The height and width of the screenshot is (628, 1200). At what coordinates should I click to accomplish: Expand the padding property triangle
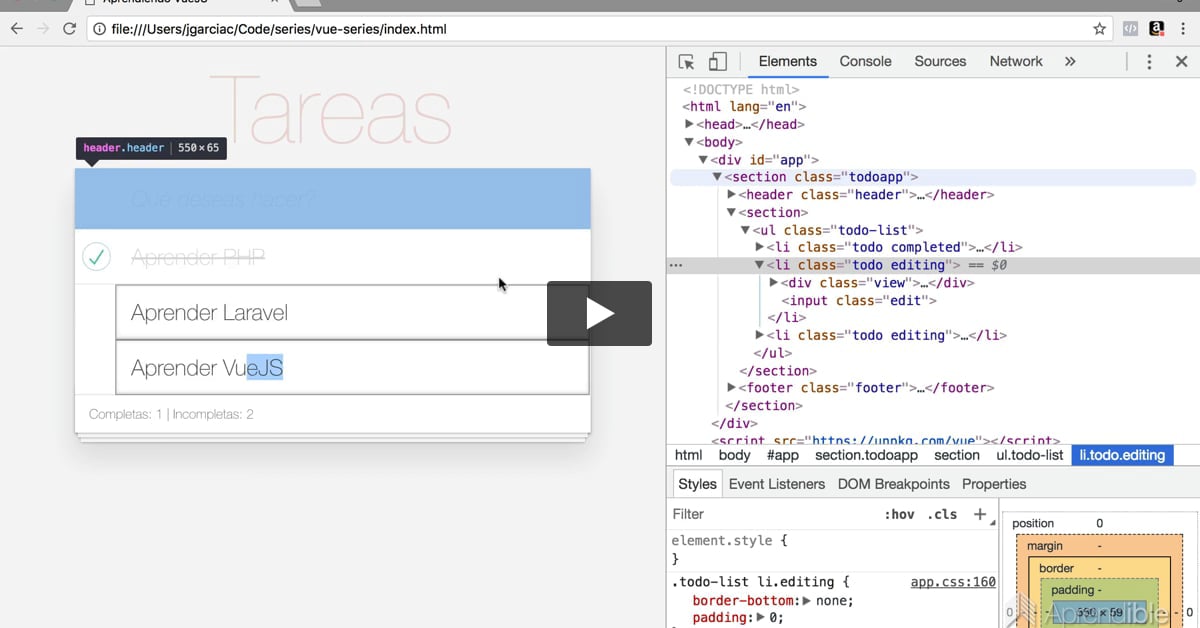[759, 618]
